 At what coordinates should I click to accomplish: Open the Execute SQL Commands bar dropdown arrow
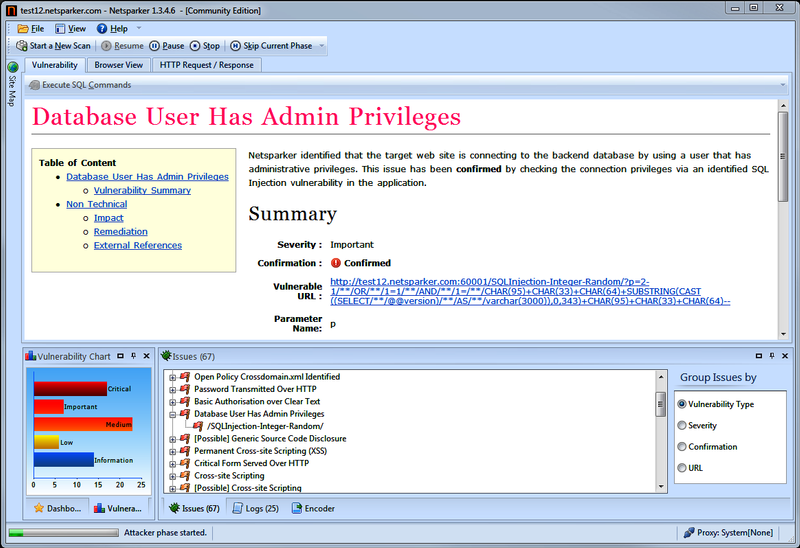click(x=783, y=85)
